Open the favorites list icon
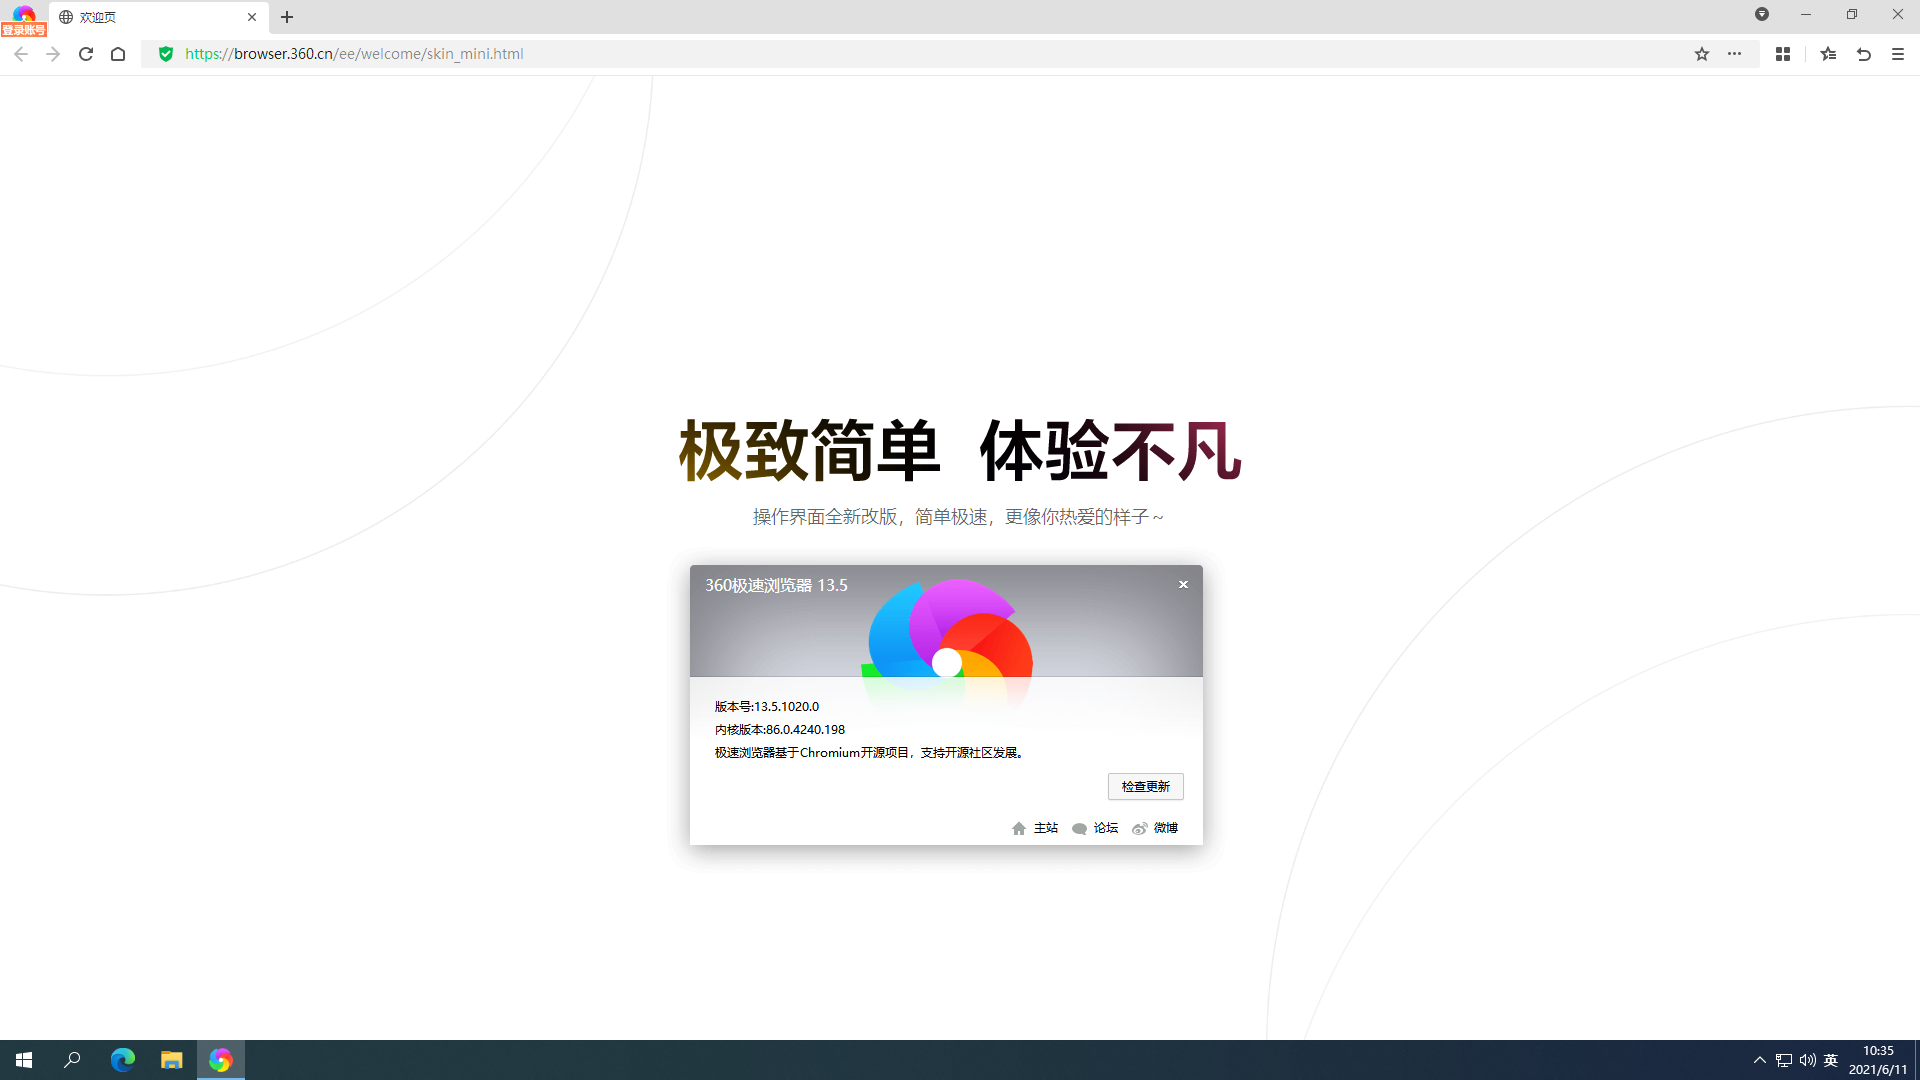Viewport: 1920px width, 1080px height. tap(1828, 54)
